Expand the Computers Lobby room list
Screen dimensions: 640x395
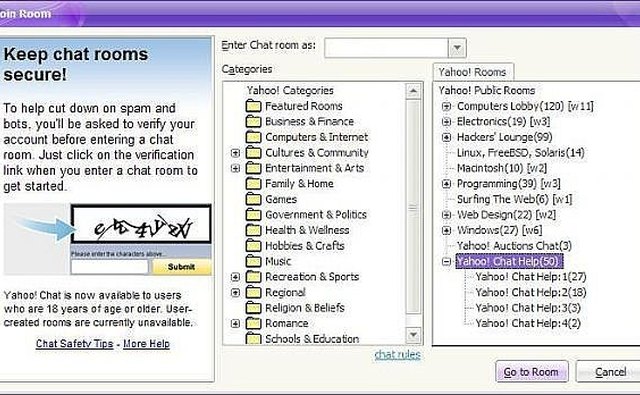447,107
